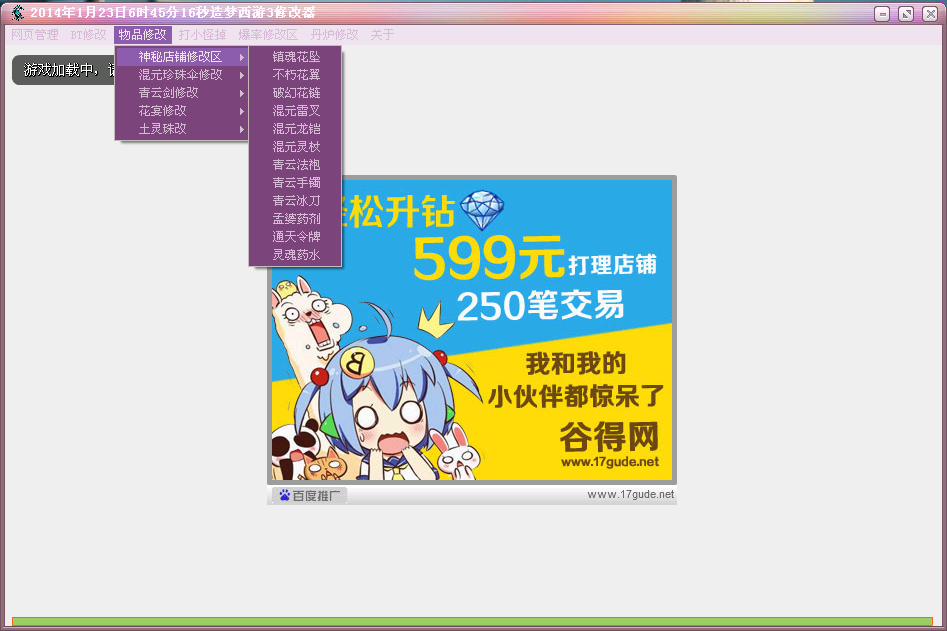Maximize the window
Viewport: 947px width, 631px height.
[906, 14]
